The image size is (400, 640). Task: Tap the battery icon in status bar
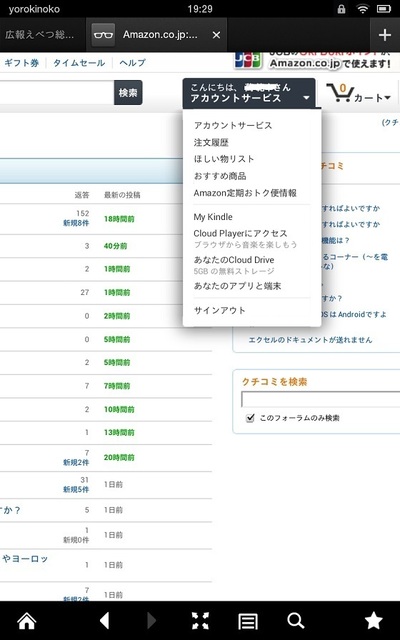coord(384,9)
